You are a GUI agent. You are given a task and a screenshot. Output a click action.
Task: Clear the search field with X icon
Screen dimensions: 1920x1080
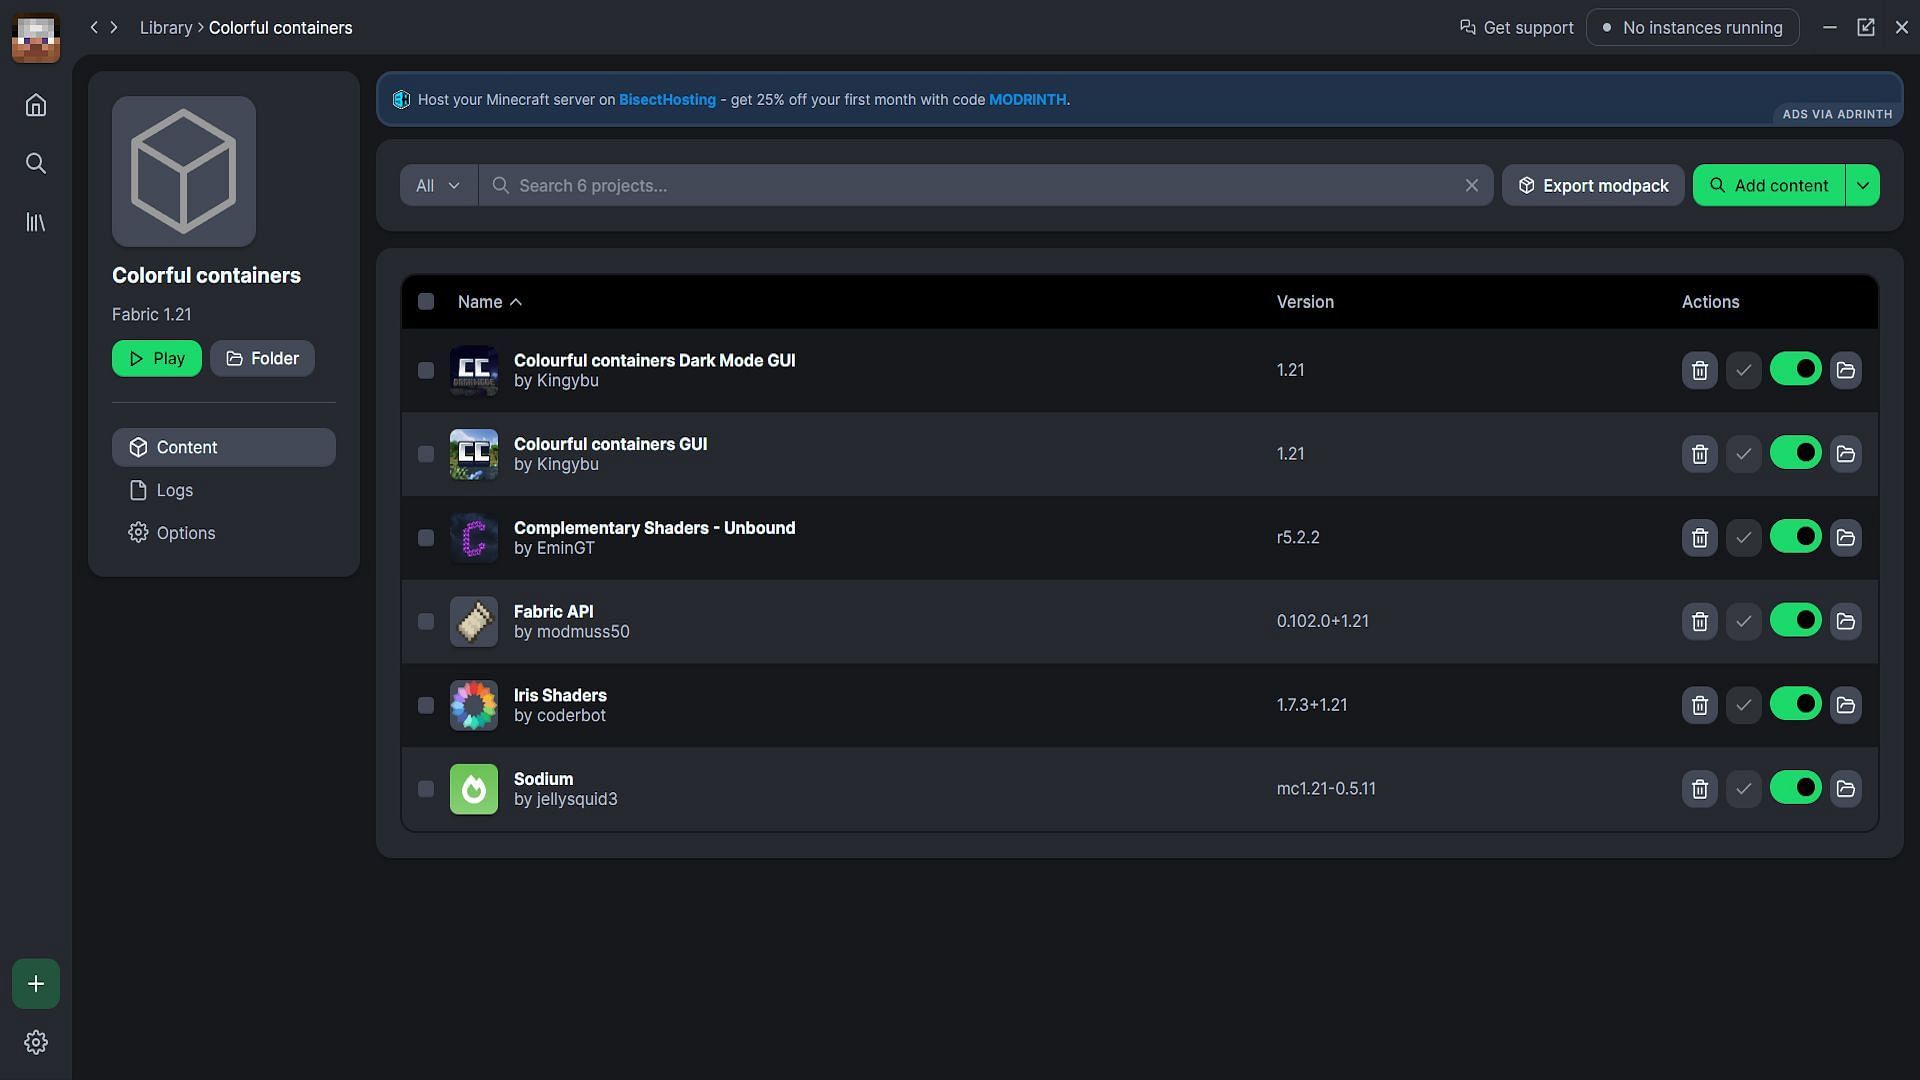(1471, 185)
